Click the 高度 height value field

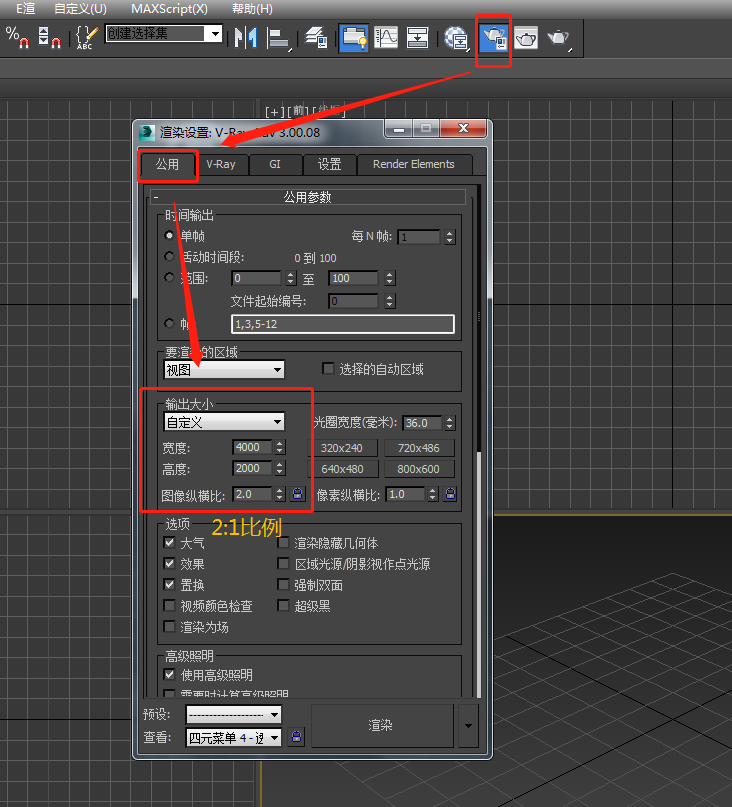252,468
